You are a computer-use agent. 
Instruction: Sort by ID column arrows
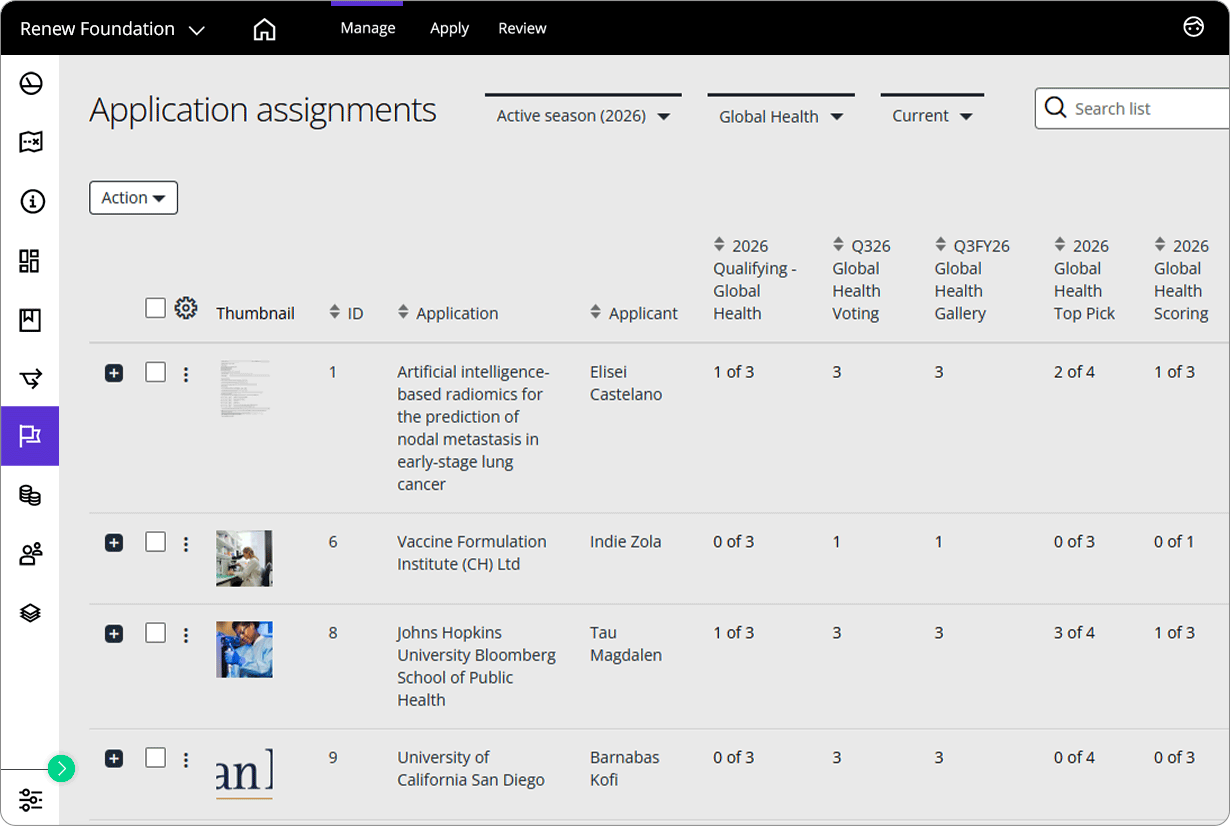pyautogui.click(x=335, y=313)
